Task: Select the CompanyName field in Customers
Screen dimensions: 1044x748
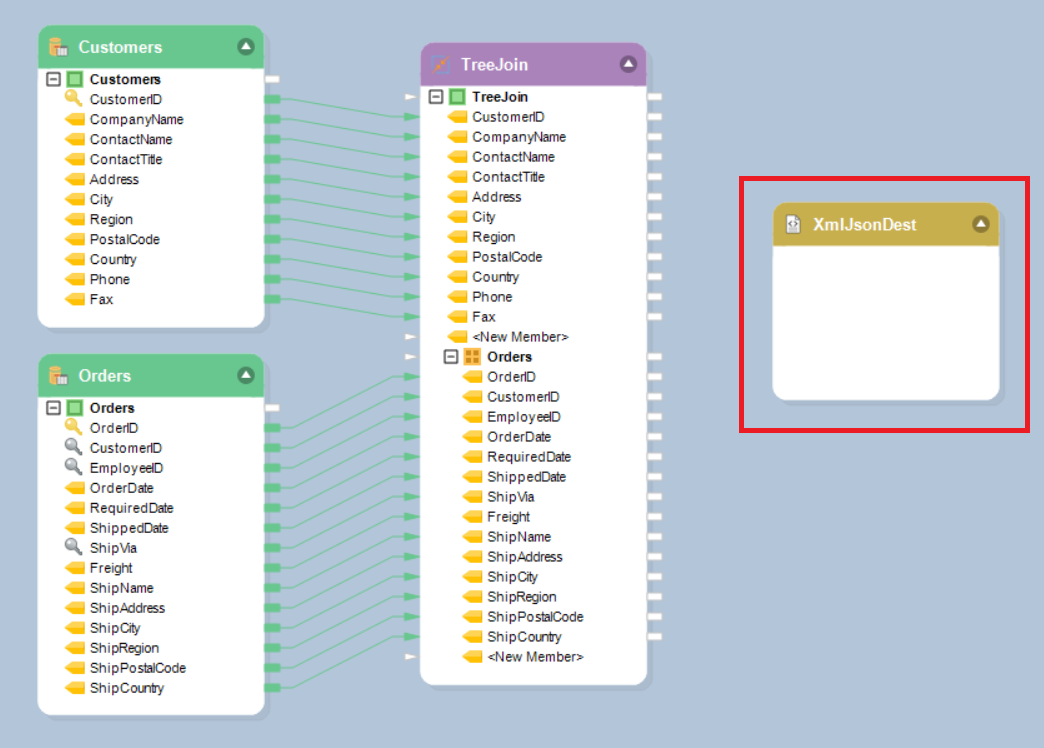Action: 136,119
